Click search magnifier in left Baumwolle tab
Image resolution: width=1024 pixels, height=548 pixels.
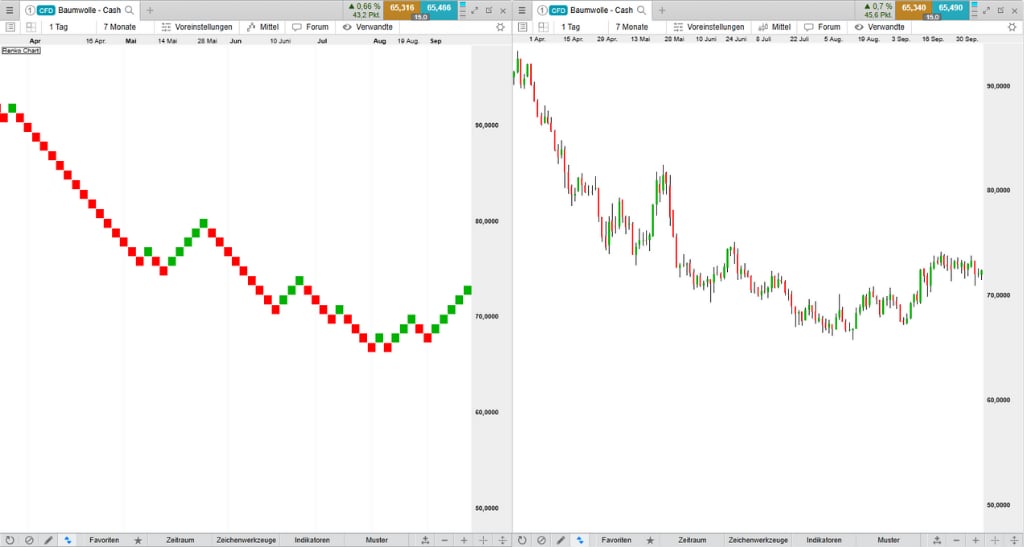pos(129,10)
